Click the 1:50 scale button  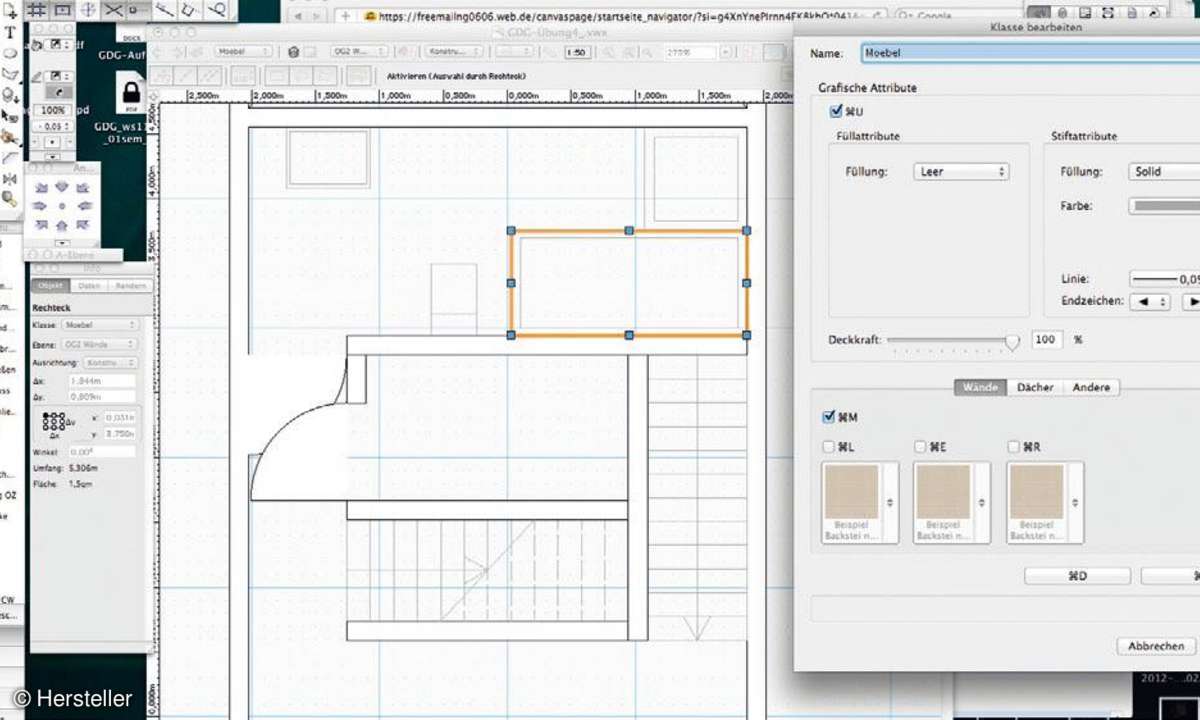tap(576, 52)
